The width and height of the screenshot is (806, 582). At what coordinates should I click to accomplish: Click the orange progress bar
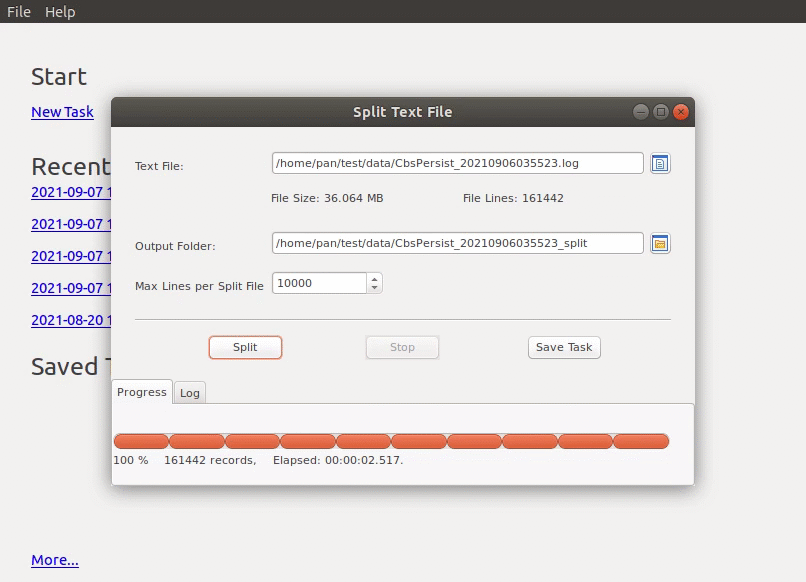coord(391,441)
